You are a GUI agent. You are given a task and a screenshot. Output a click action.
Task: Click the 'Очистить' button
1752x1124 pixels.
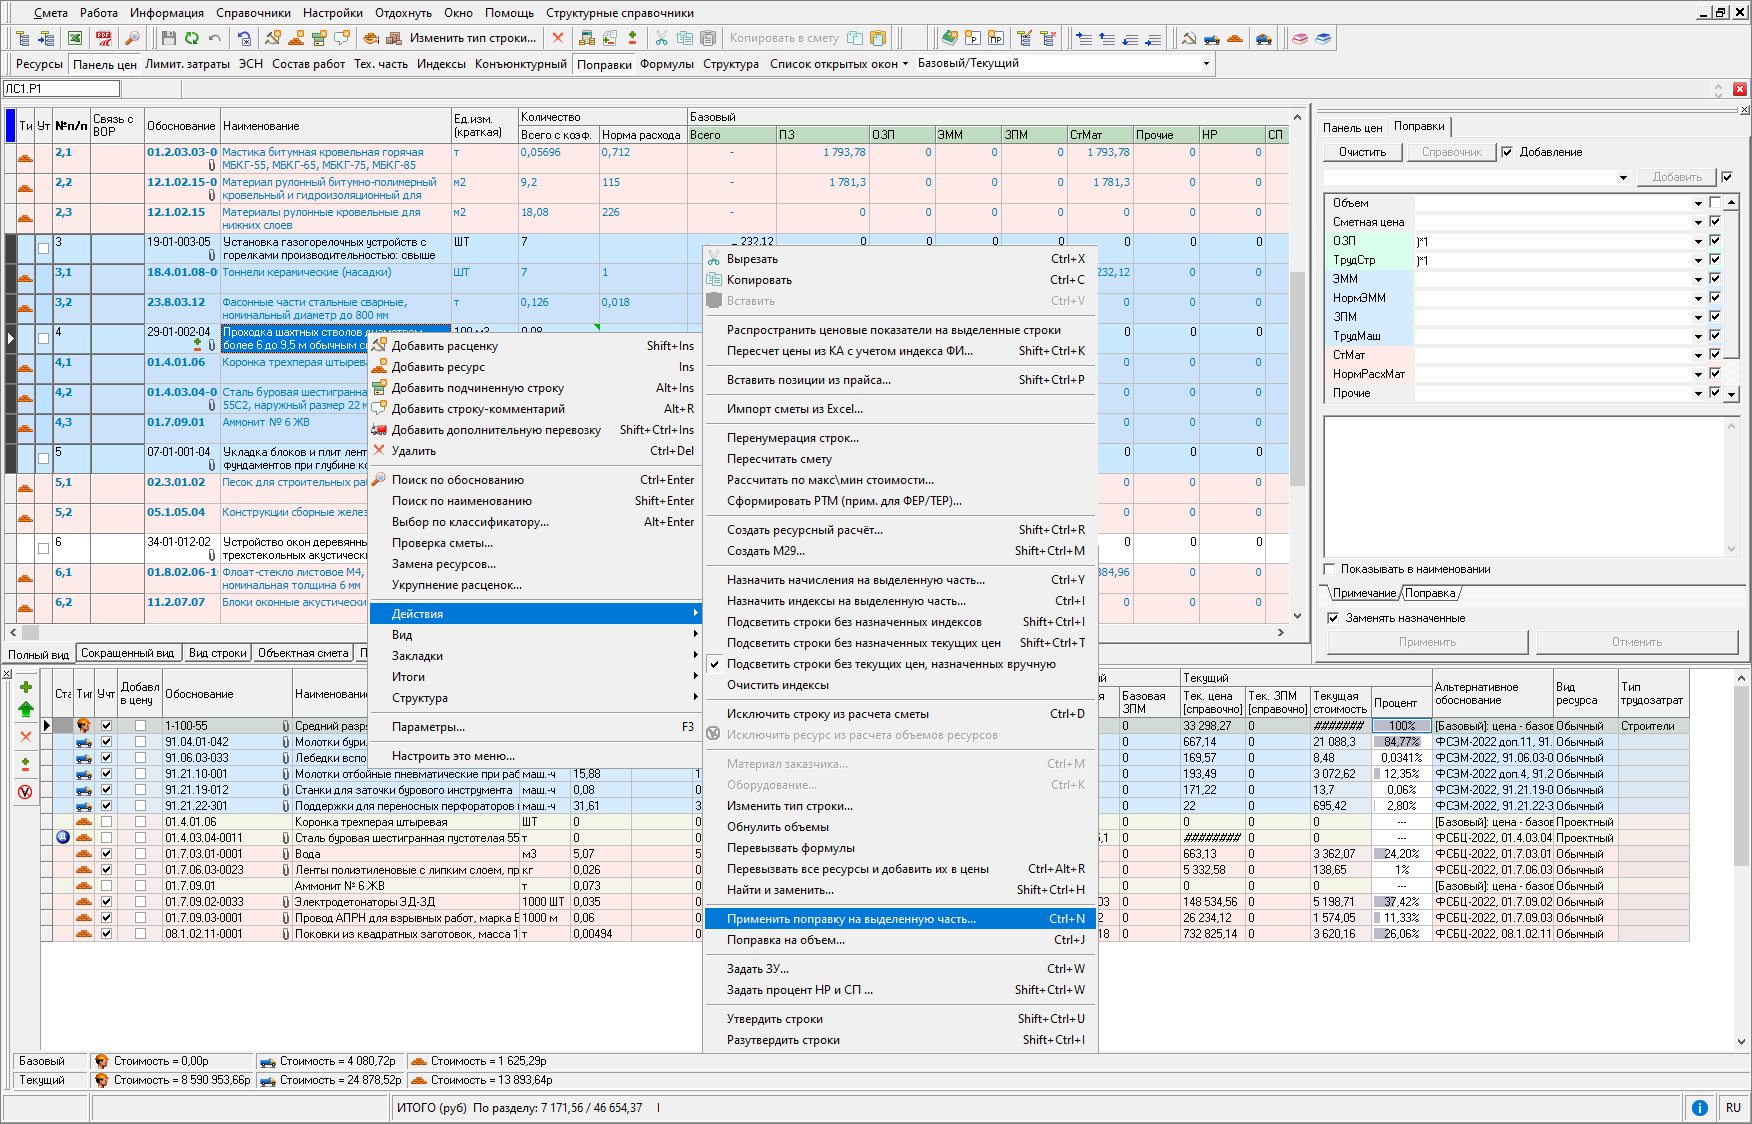tap(1362, 152)
